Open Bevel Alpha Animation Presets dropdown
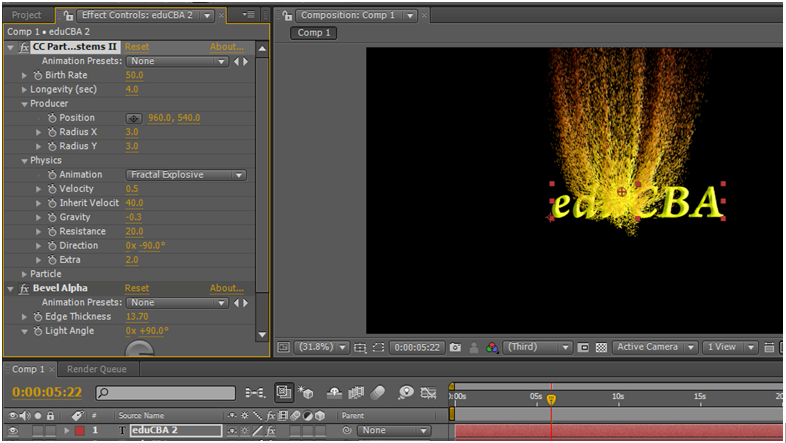 coord(177,303)
